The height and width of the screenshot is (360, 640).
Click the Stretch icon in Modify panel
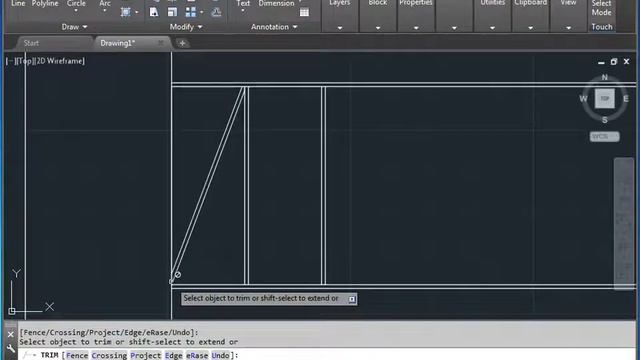pos(154,12)
